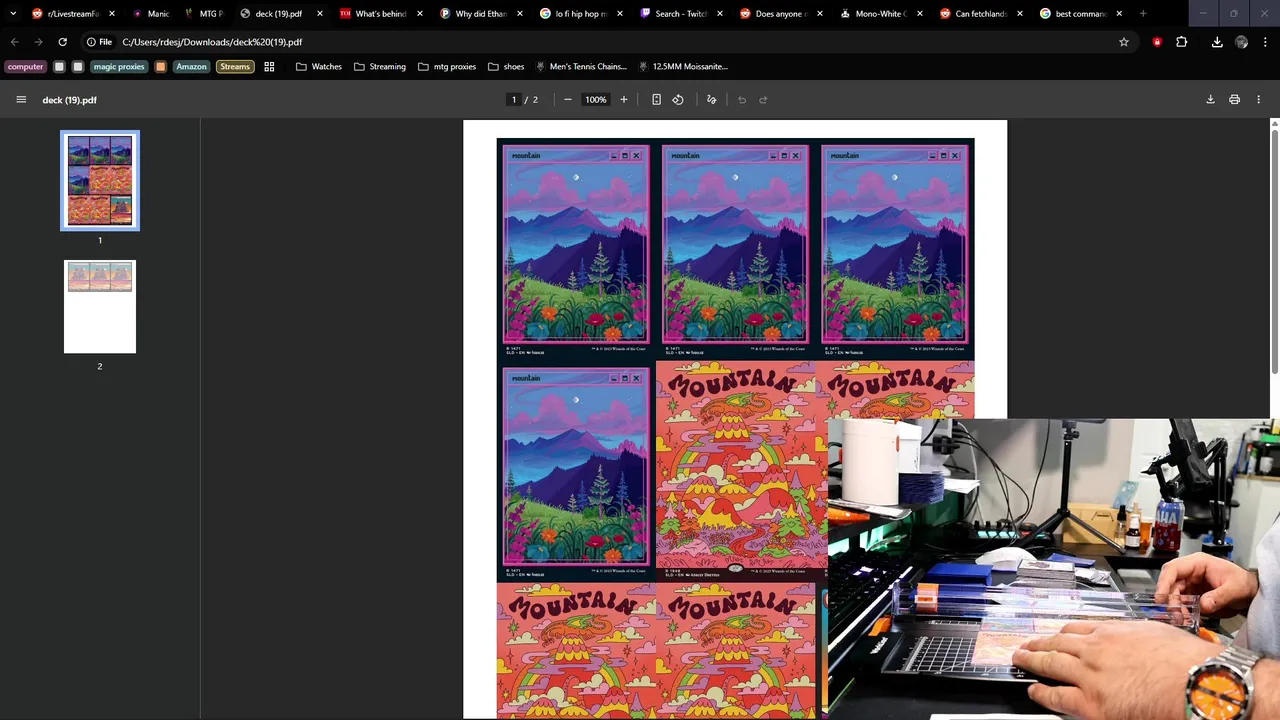Rotate the PDF counterclockwise

[x=678, y=100]
